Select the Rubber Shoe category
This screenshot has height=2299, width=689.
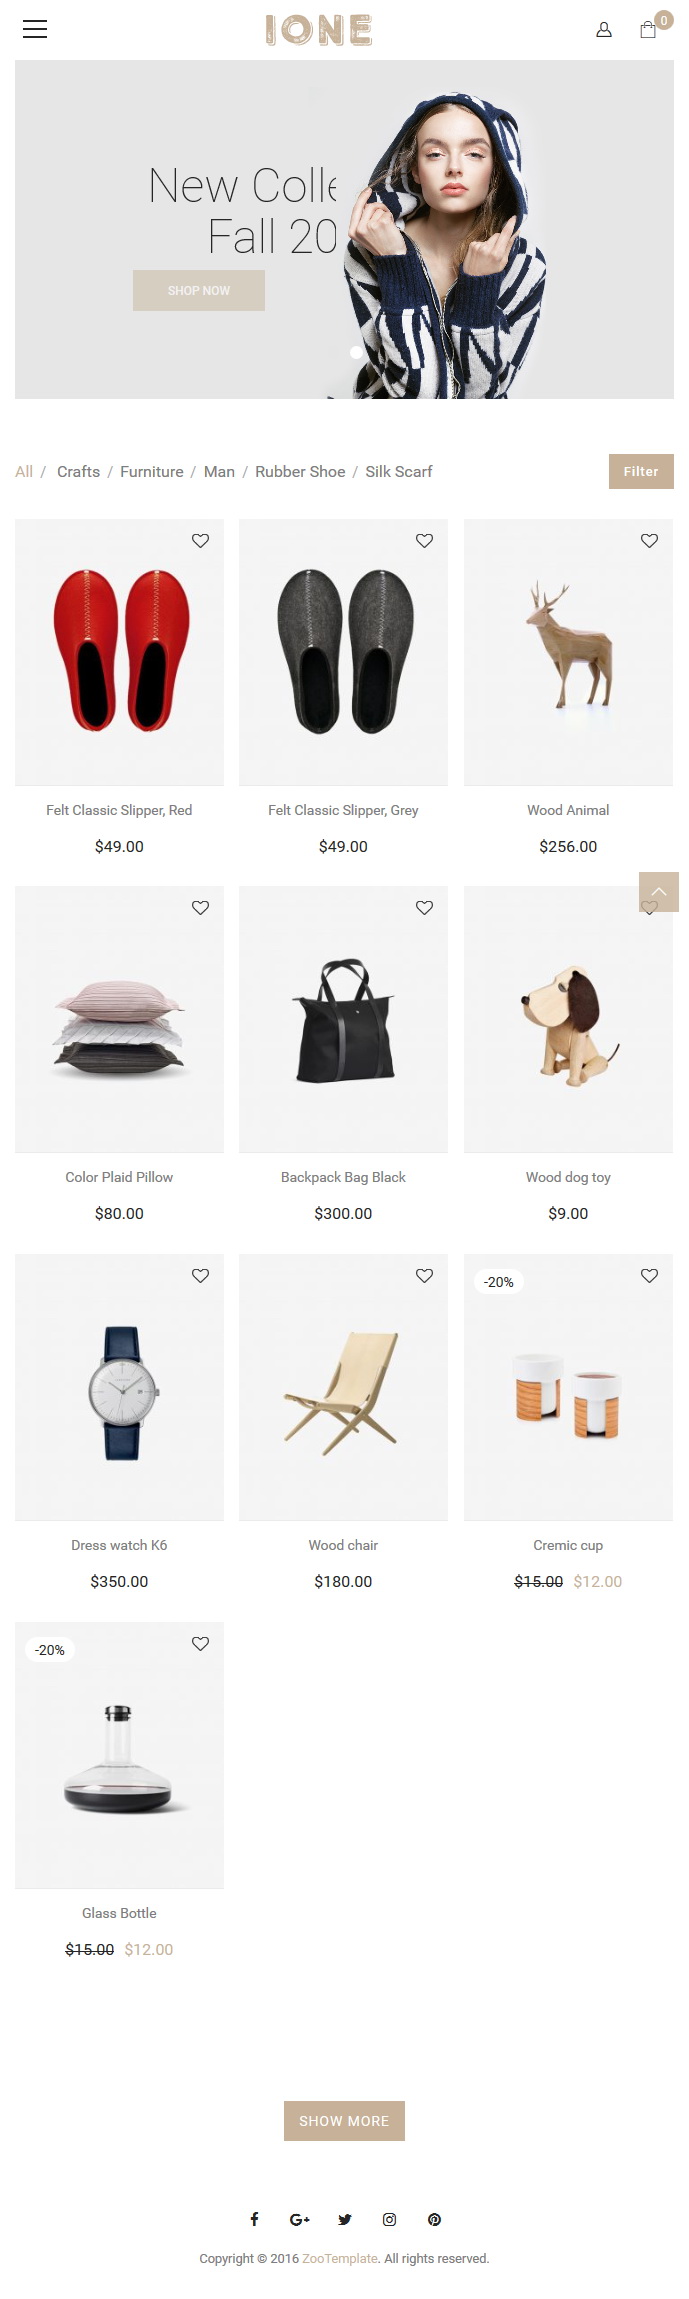pyautogui.click(x=300, y=471)
